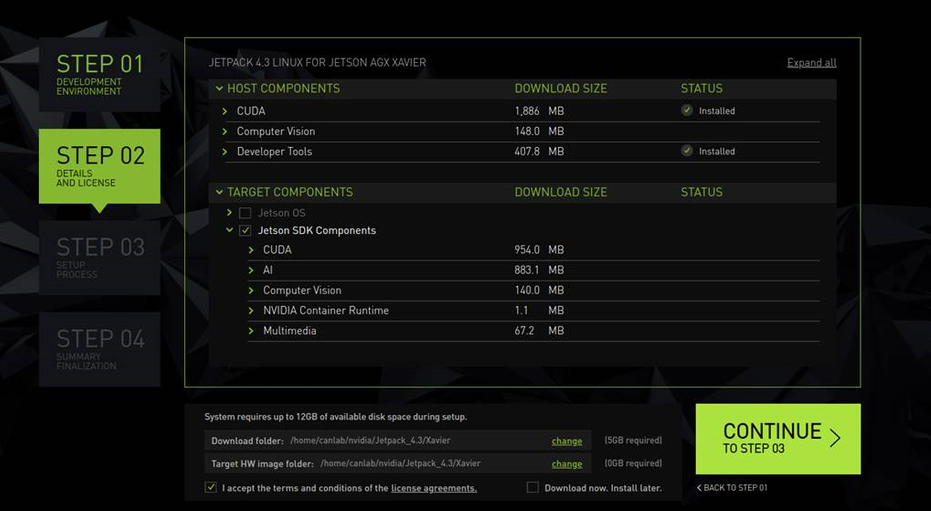
Task: Select the Jetson OS label
Action: [x=281, y=212]
